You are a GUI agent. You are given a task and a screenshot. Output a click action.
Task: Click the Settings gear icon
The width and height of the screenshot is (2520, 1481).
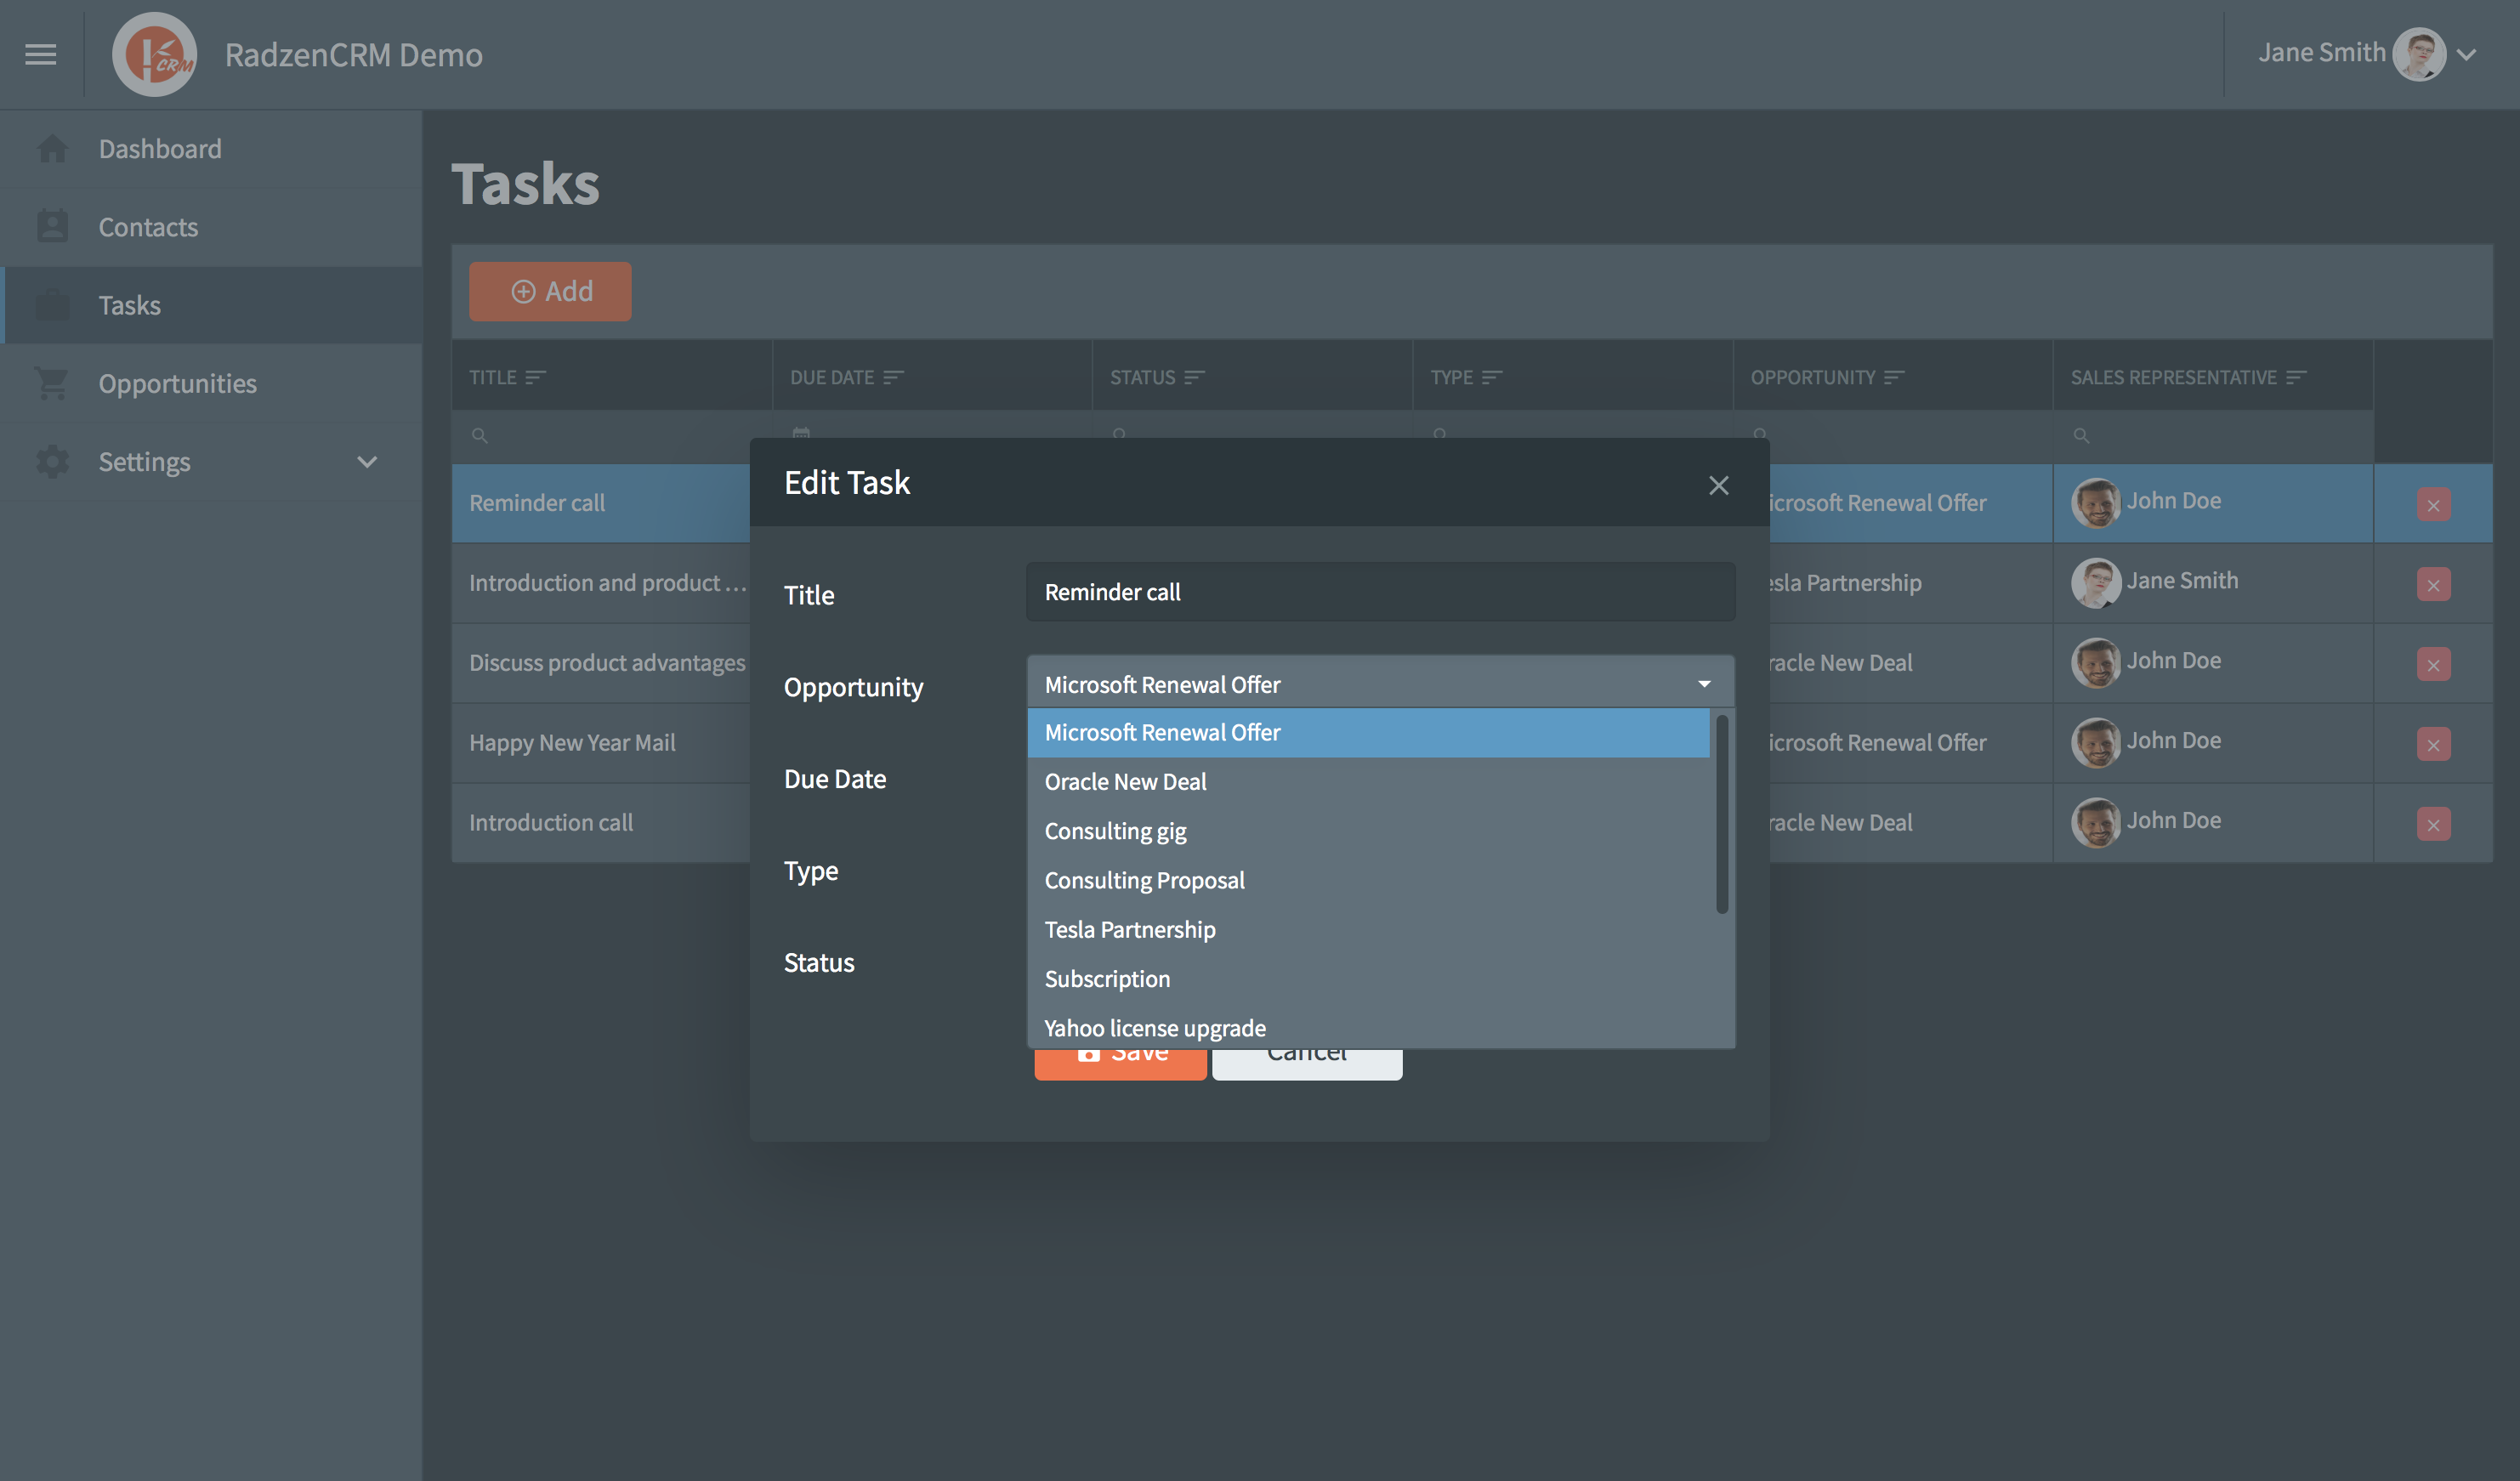52,461
